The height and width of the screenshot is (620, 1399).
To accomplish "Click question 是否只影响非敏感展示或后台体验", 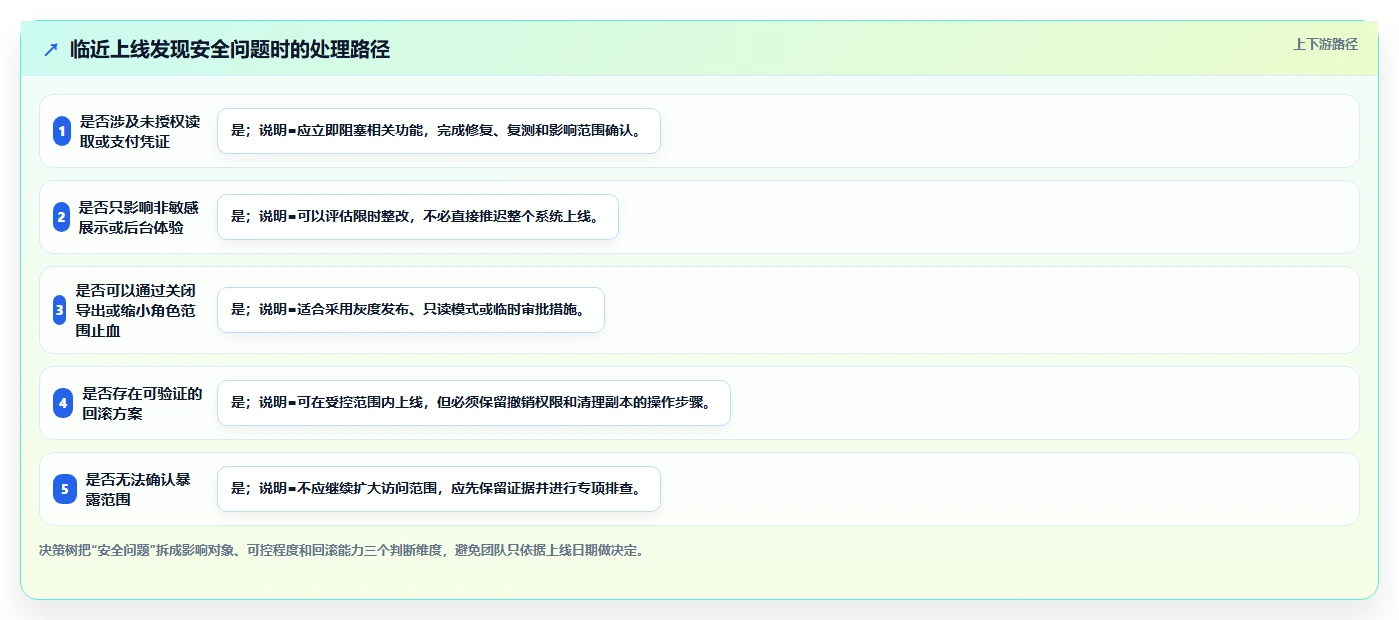I will (139, 217).
